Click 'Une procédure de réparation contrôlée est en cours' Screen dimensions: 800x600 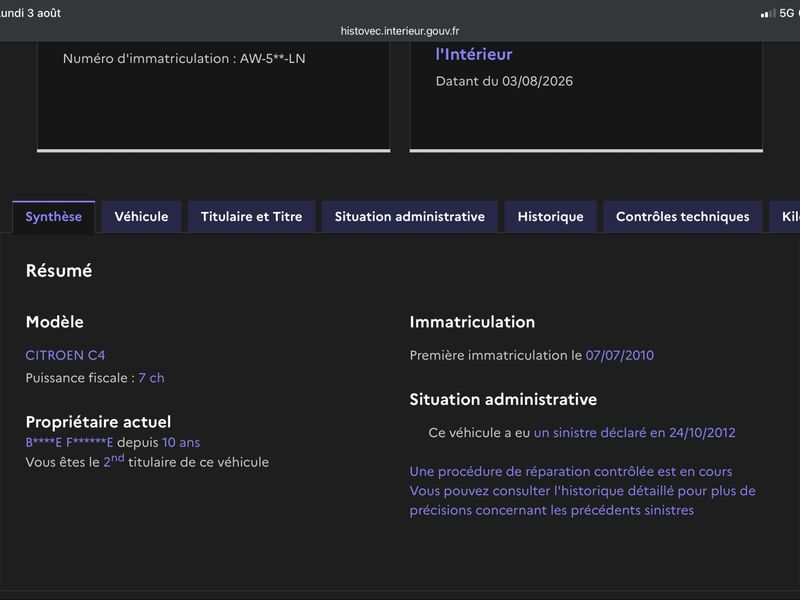(x=571, y=471)
